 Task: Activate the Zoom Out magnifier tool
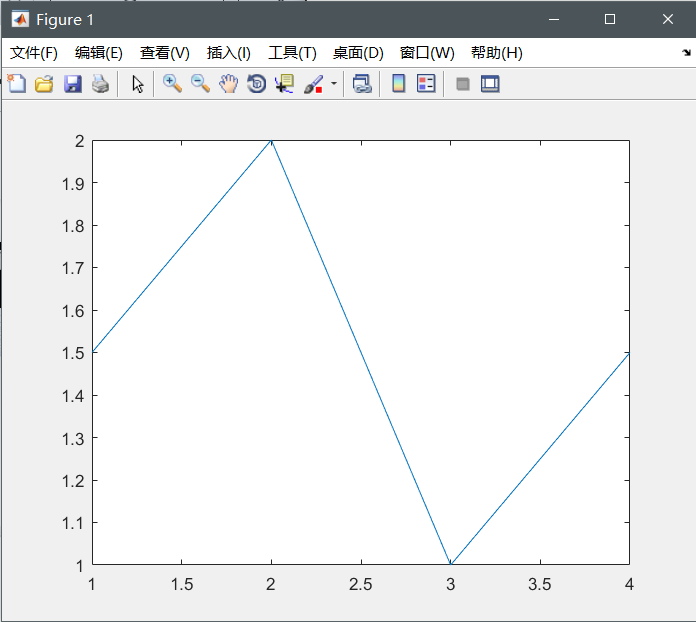point(200,83)
